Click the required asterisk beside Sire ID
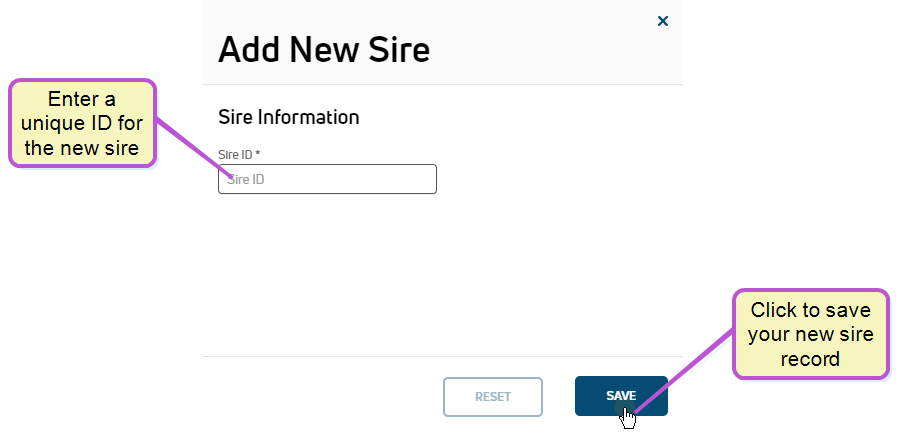 click(x=258, y=154)
